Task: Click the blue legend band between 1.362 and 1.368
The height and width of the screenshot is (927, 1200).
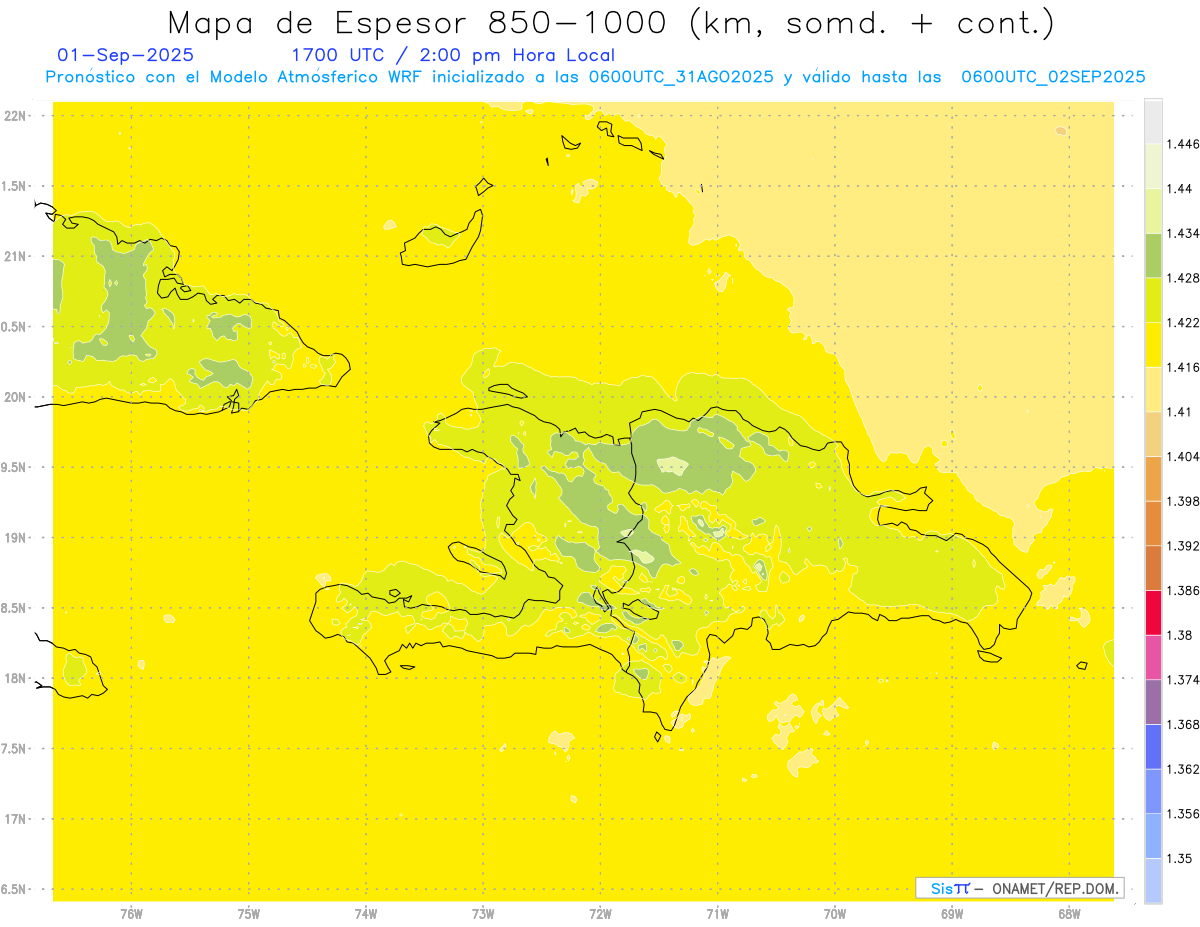Action: click(1153, 747)
